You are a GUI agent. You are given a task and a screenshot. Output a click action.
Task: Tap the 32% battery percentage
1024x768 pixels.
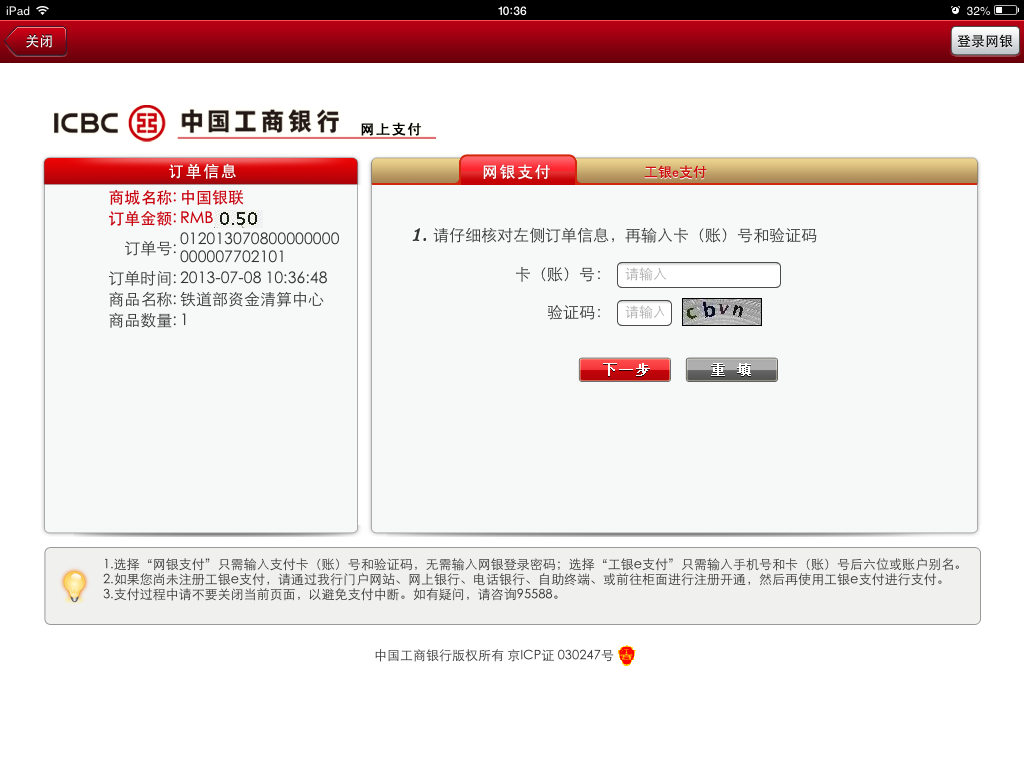(x=978, y=10)
